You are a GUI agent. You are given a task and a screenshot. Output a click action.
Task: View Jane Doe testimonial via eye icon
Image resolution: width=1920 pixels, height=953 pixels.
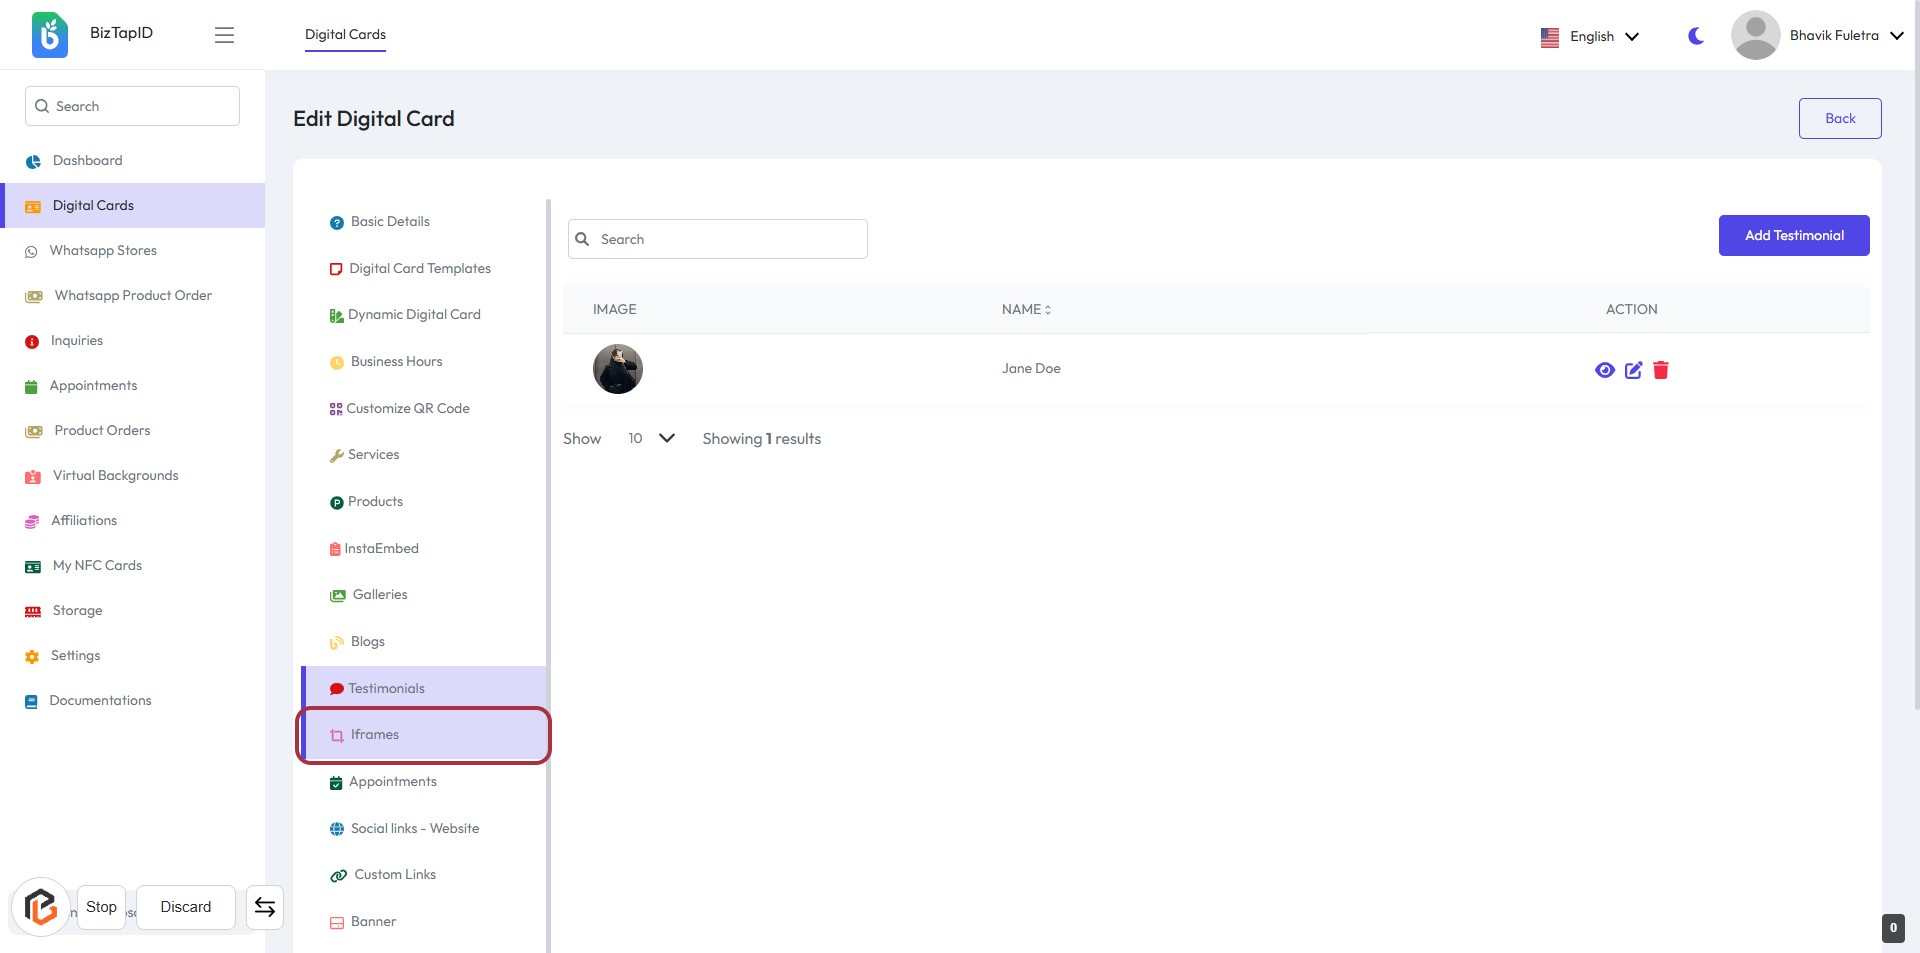point(1604,370)
